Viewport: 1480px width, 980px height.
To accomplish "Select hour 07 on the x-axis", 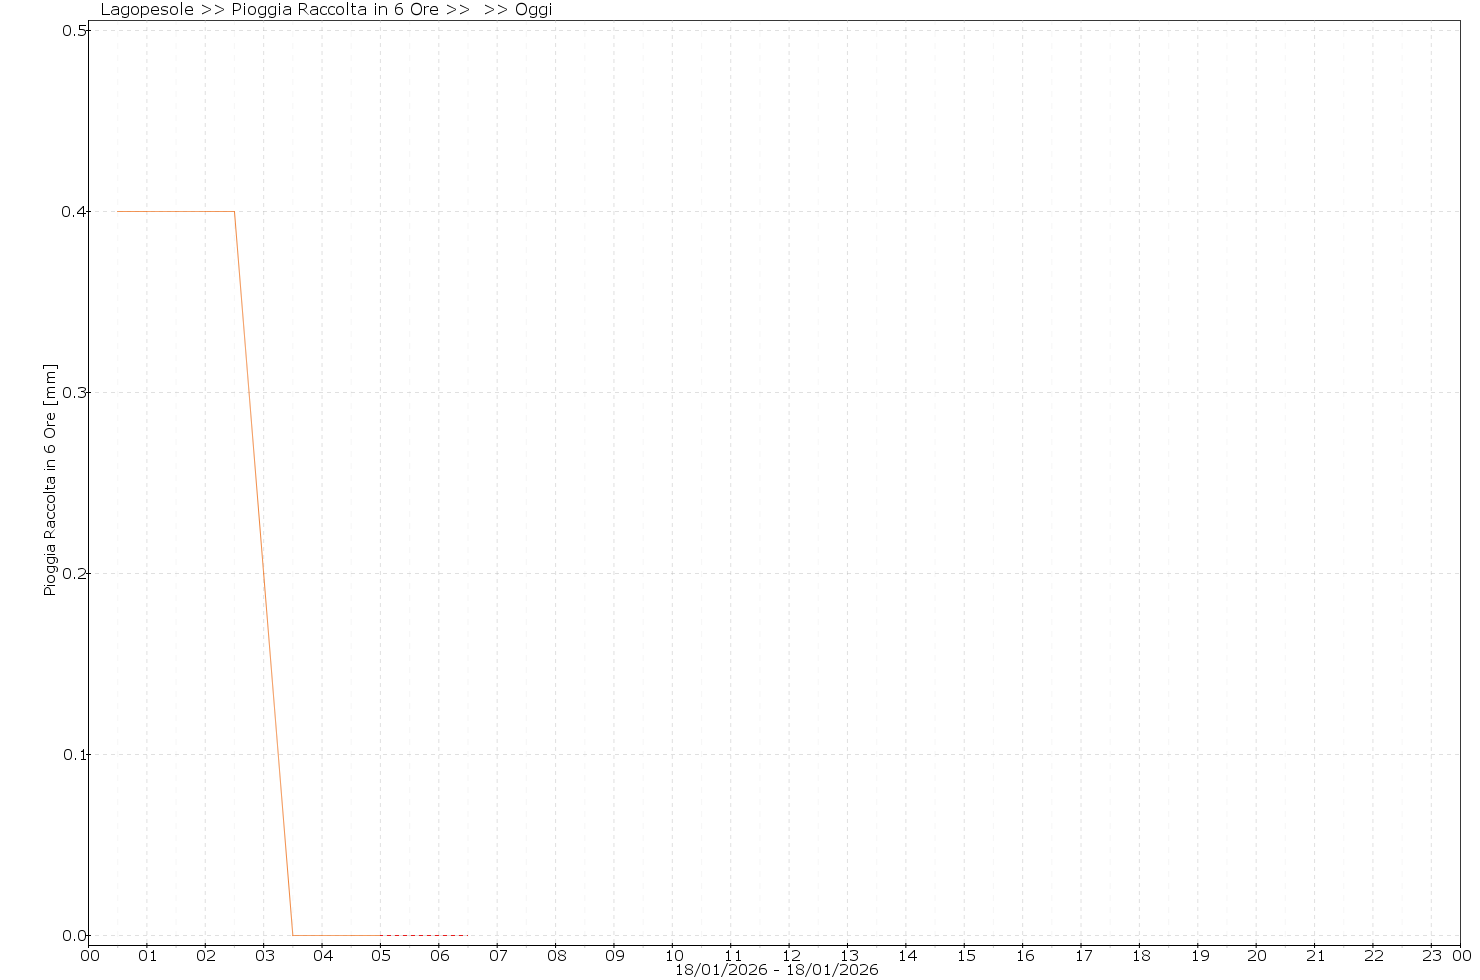I will (498, 956).
